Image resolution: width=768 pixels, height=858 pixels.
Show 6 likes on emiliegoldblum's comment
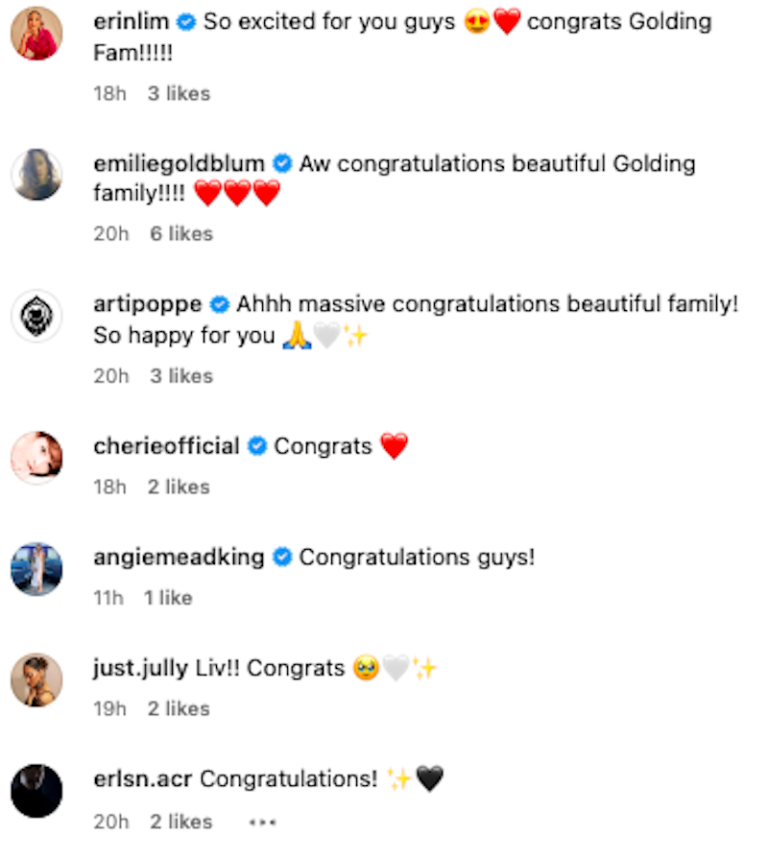182,234
